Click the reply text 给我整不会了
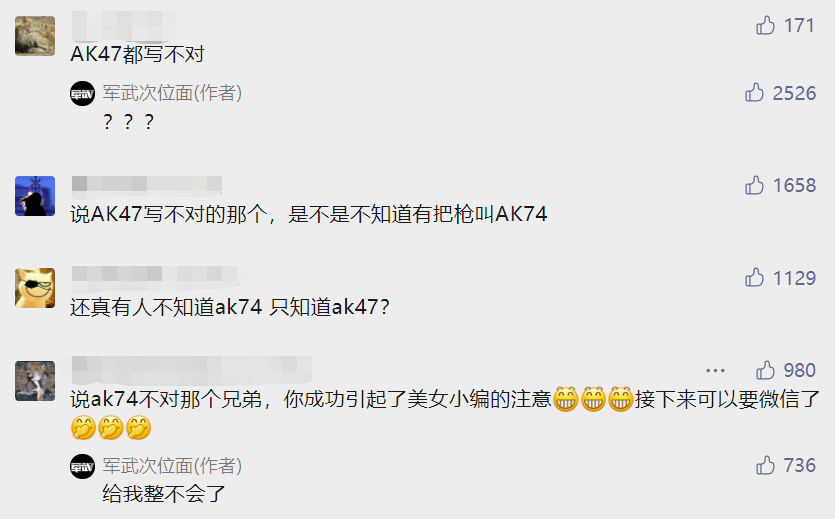Image resolution: width=835 pixels, height=519 pixels. pos(164,494)
